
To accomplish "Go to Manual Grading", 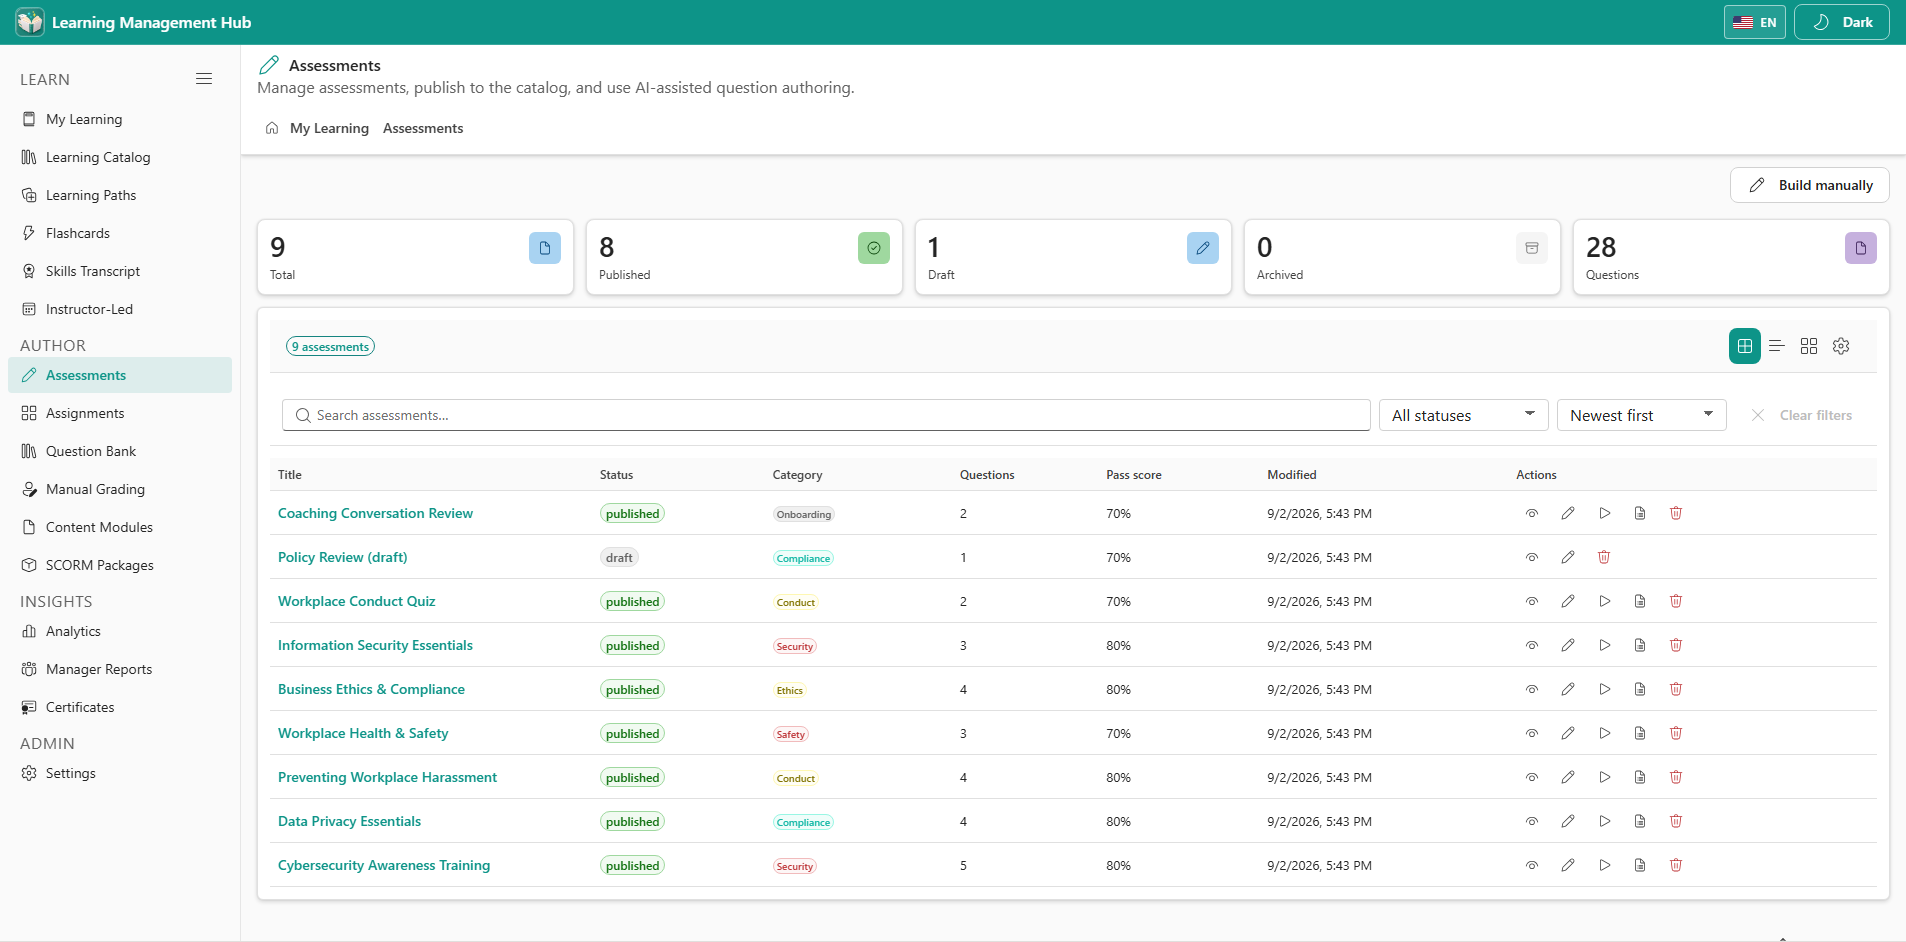I will click(120, 489).
